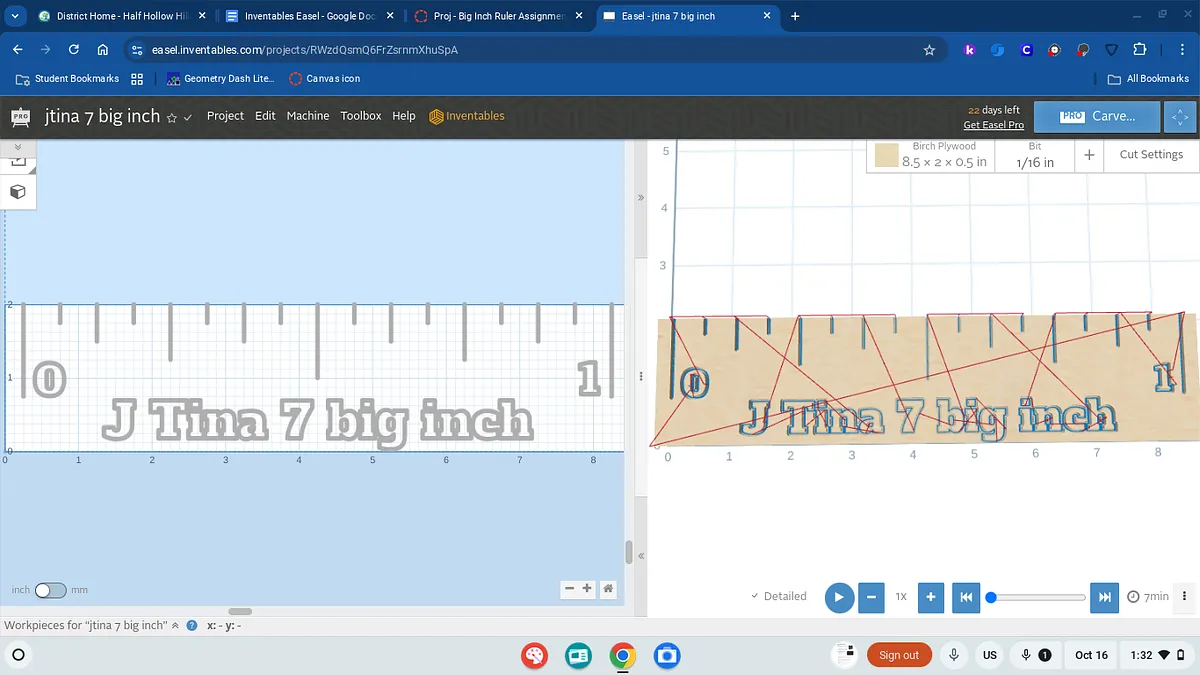This screenshot has height=675, width=1200.
Task: Rewind simulation to the beginning
Action: coord(965,597)
